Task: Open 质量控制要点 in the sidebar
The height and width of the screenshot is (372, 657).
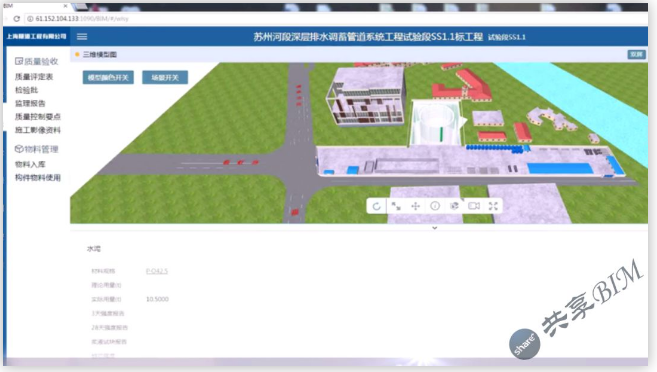Action: [38, 116]
